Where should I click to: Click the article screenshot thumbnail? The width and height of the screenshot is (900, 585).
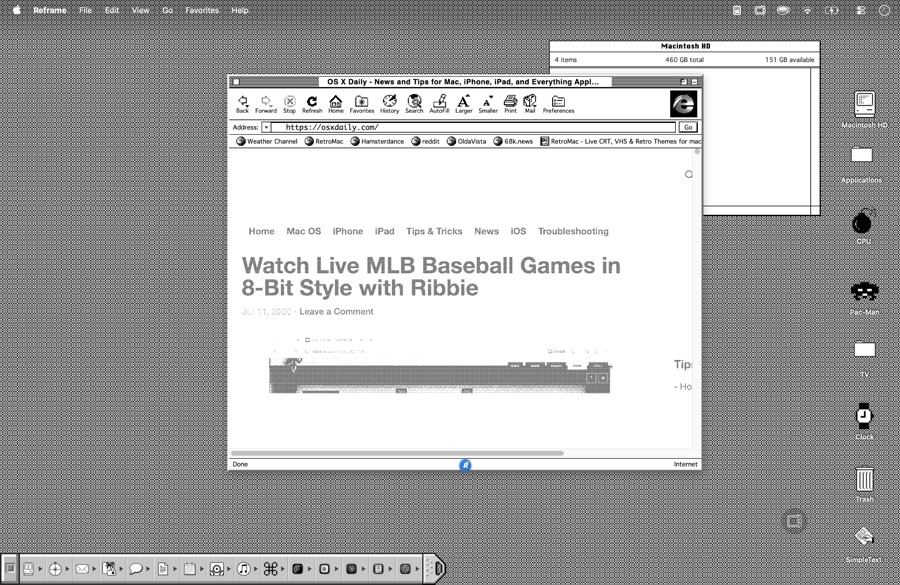(440, 365)
